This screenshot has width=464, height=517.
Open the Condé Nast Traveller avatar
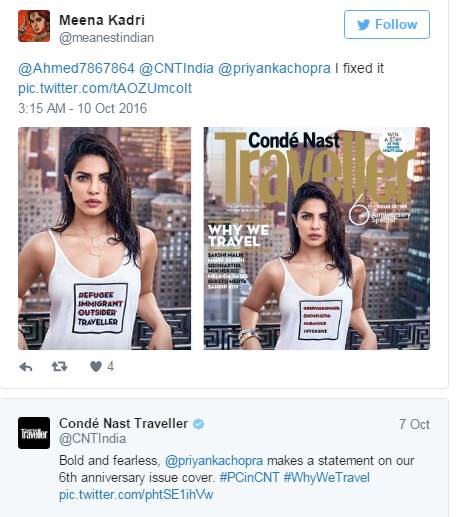click(x=34, y=433)
